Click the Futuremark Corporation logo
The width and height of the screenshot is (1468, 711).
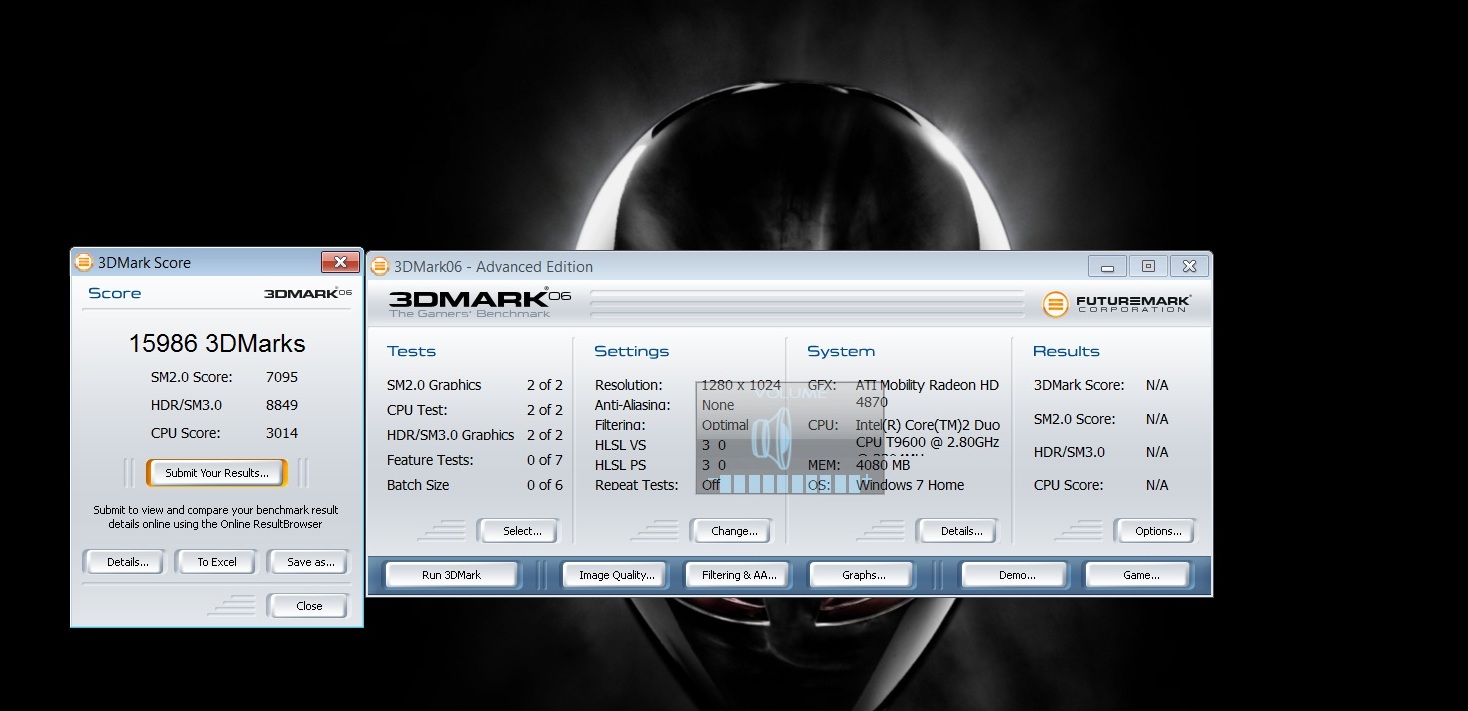[x=1117, y=303]
